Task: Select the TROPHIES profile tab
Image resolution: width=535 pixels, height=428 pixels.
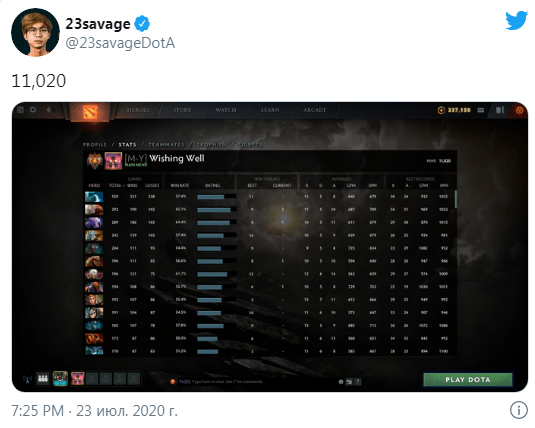Action: coord(211,145)
